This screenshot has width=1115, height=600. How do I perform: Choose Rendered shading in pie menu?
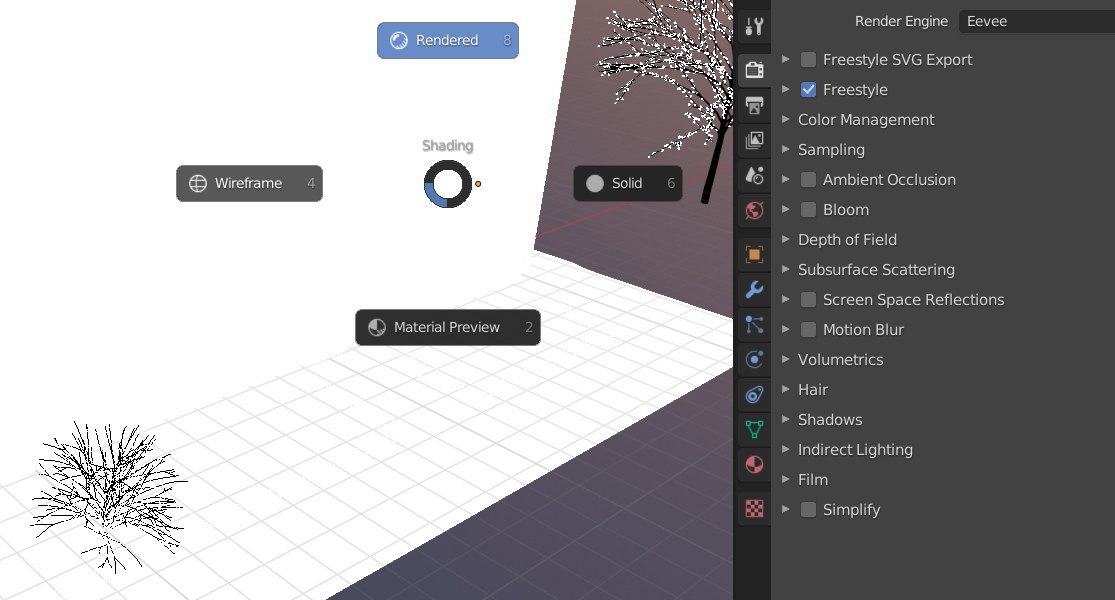point(448,41)
